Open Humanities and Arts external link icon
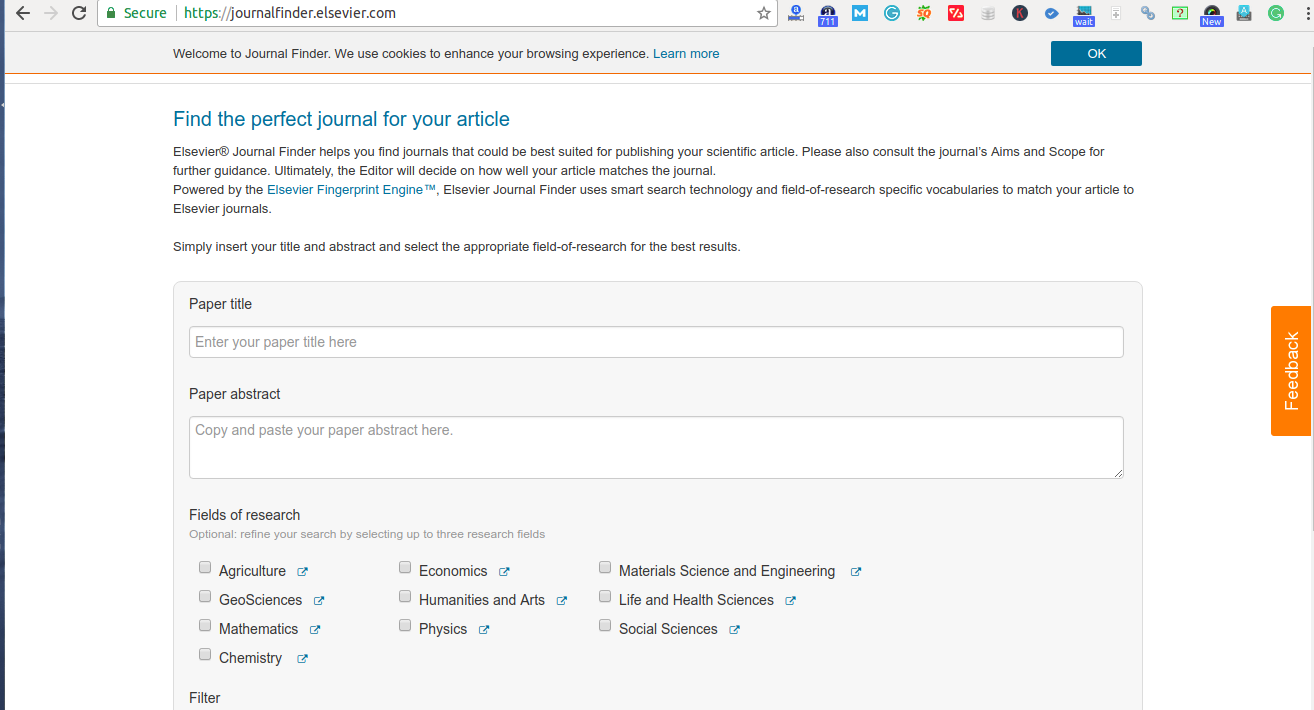The image size is (1314, 710). (562, 601)
